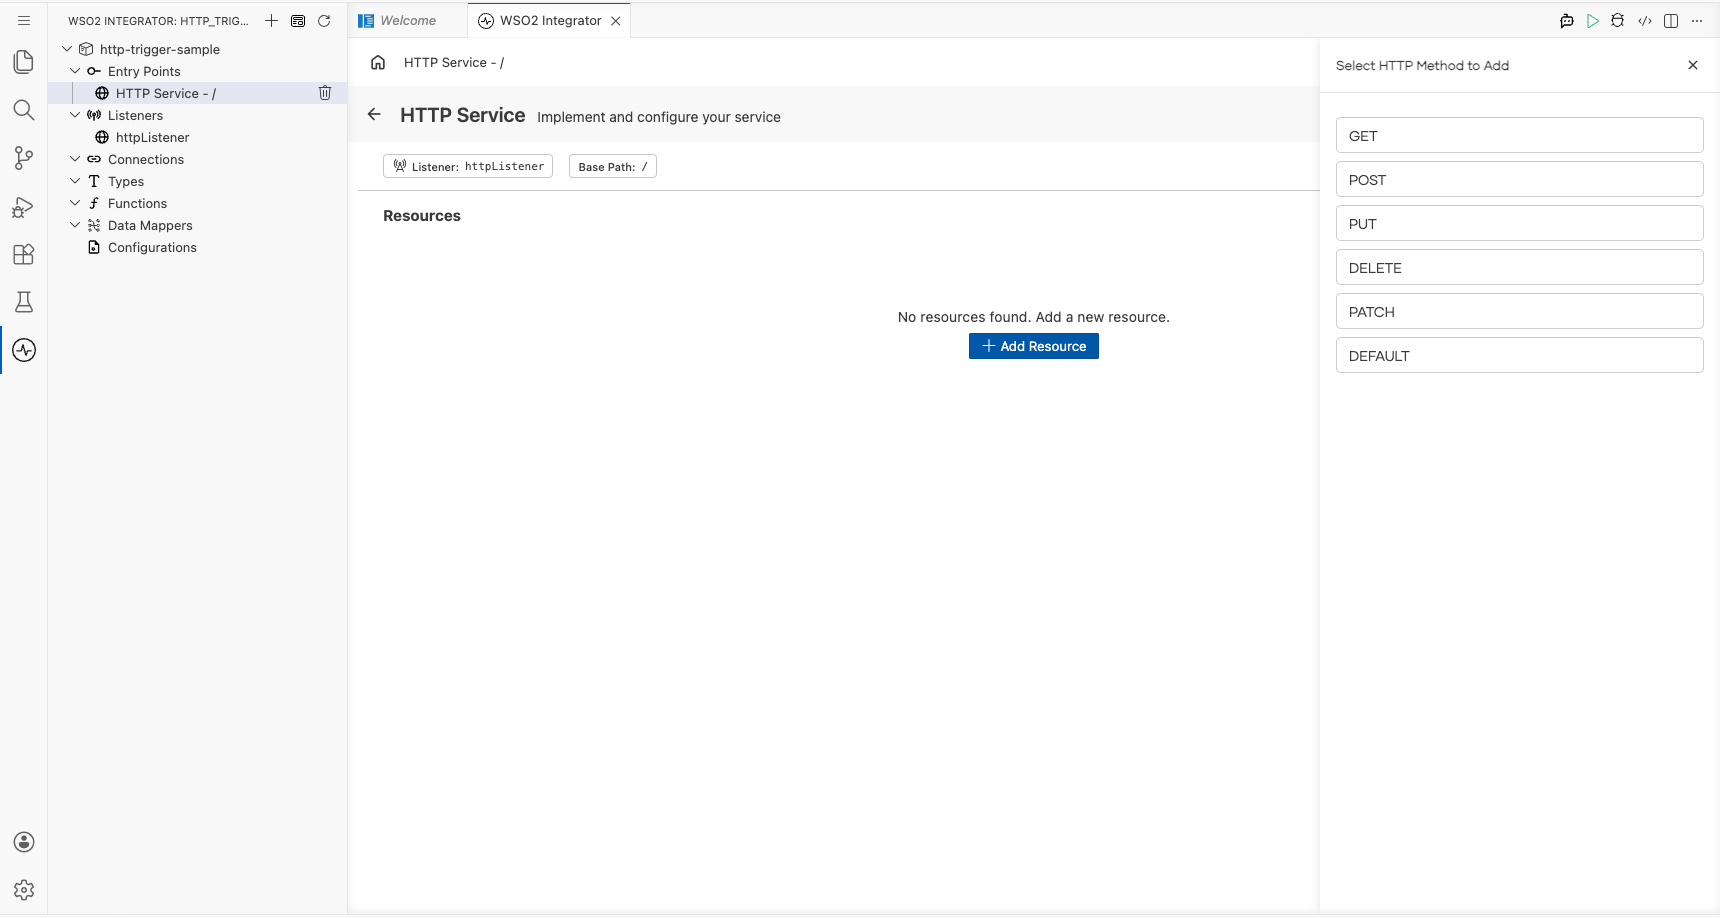Select the POST method
Viewport: 1720px width, 918px height.
click(x=1519, y=179)
